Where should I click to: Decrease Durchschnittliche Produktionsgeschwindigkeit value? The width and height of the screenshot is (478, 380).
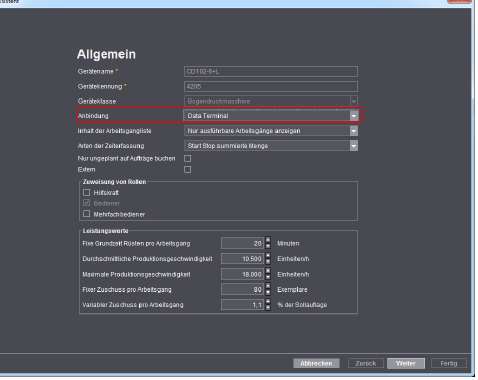(x=268, y=262)
